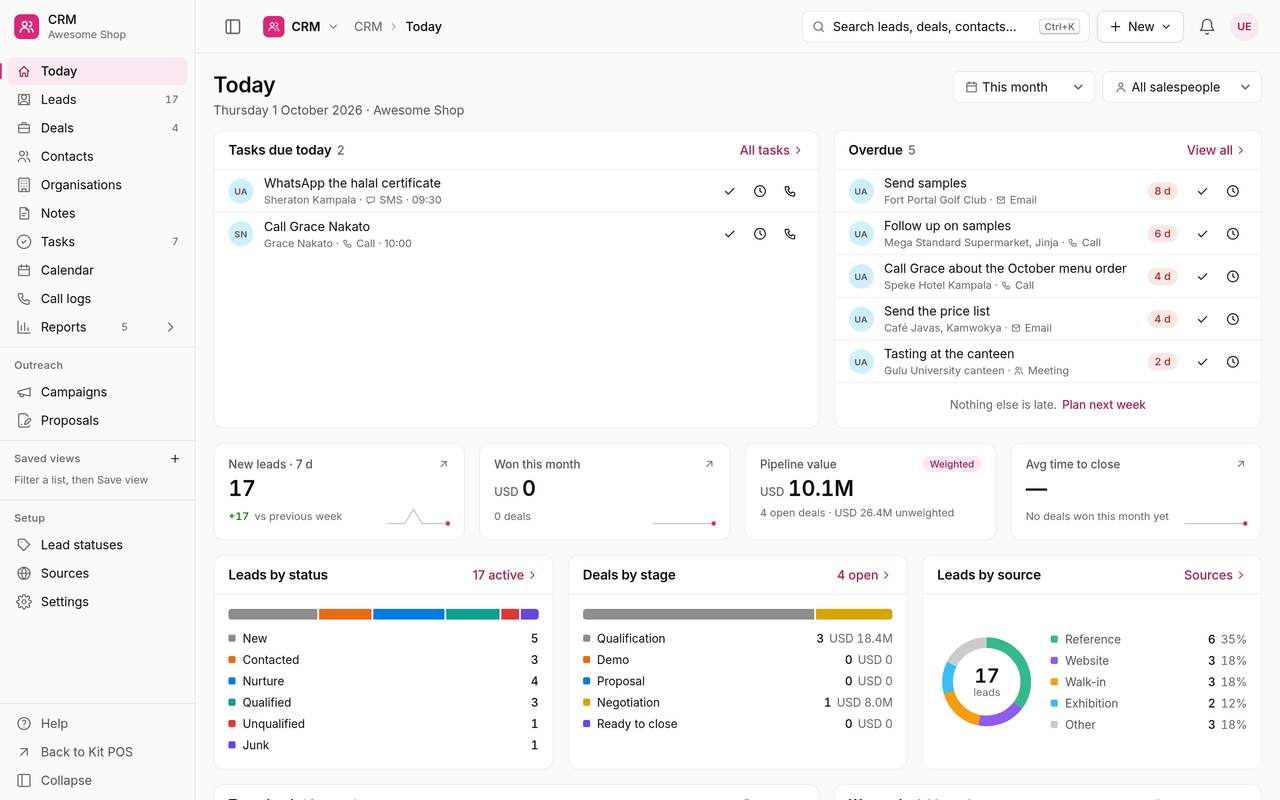This screenshot has width=1280, height=800.
Task: Click phone icon for 'WhatsApp the halal certificate'
Action: (790, 191)
